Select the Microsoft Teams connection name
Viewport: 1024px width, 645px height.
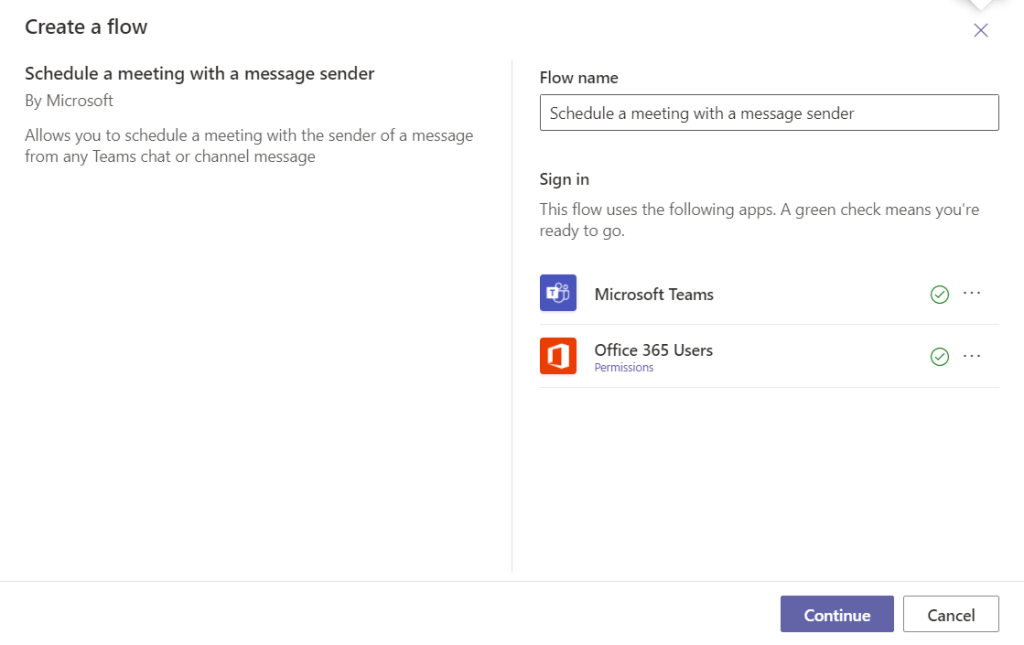(x=653, y=294)
